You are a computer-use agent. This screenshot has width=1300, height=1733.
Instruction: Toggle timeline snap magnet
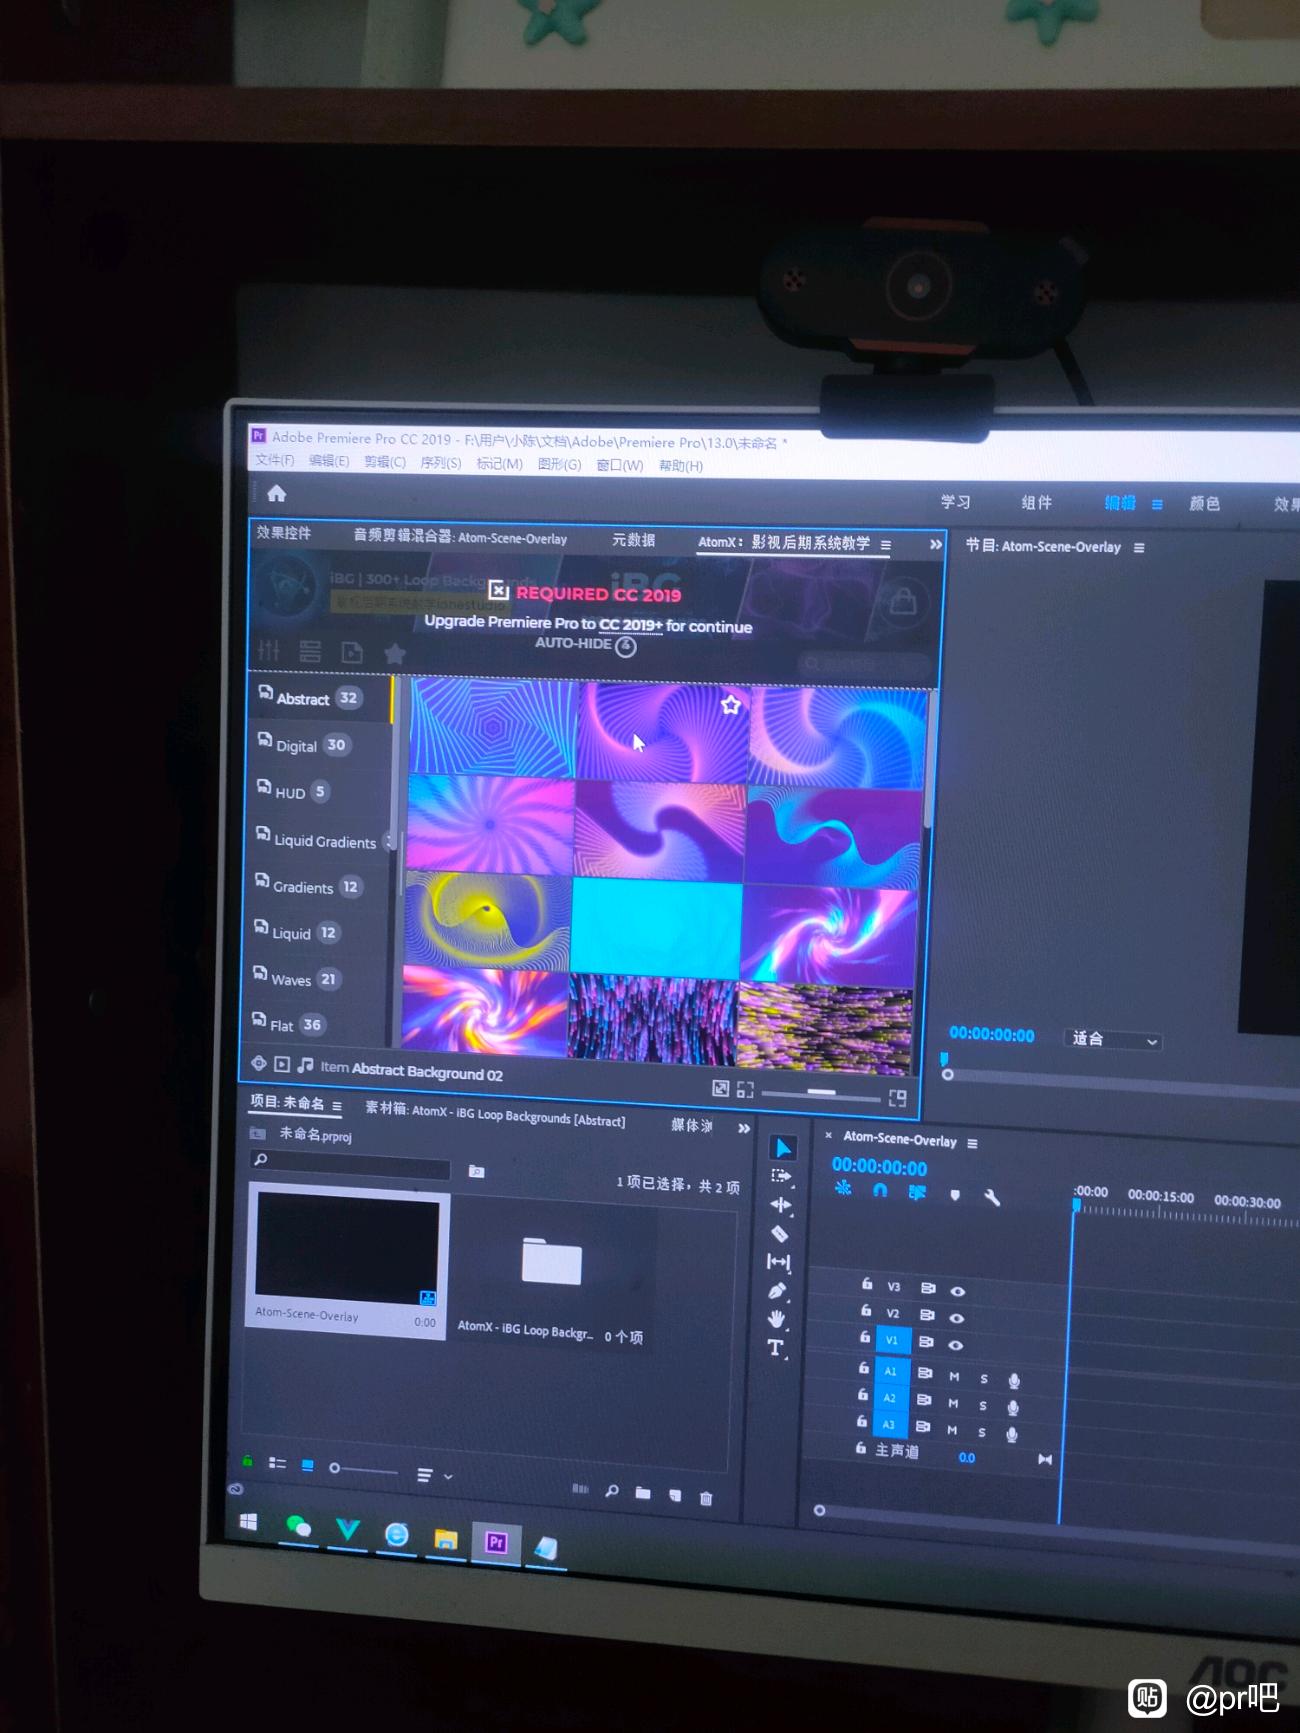click(880, 1190)
